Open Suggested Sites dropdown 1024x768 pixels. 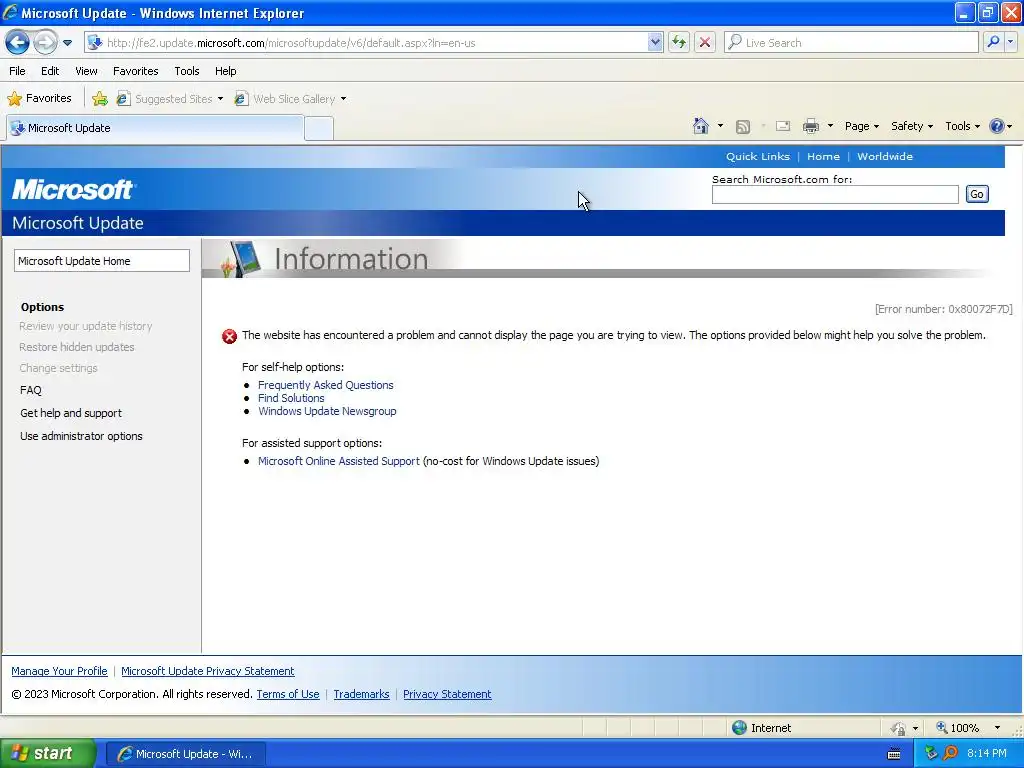(x=170, y=99)
